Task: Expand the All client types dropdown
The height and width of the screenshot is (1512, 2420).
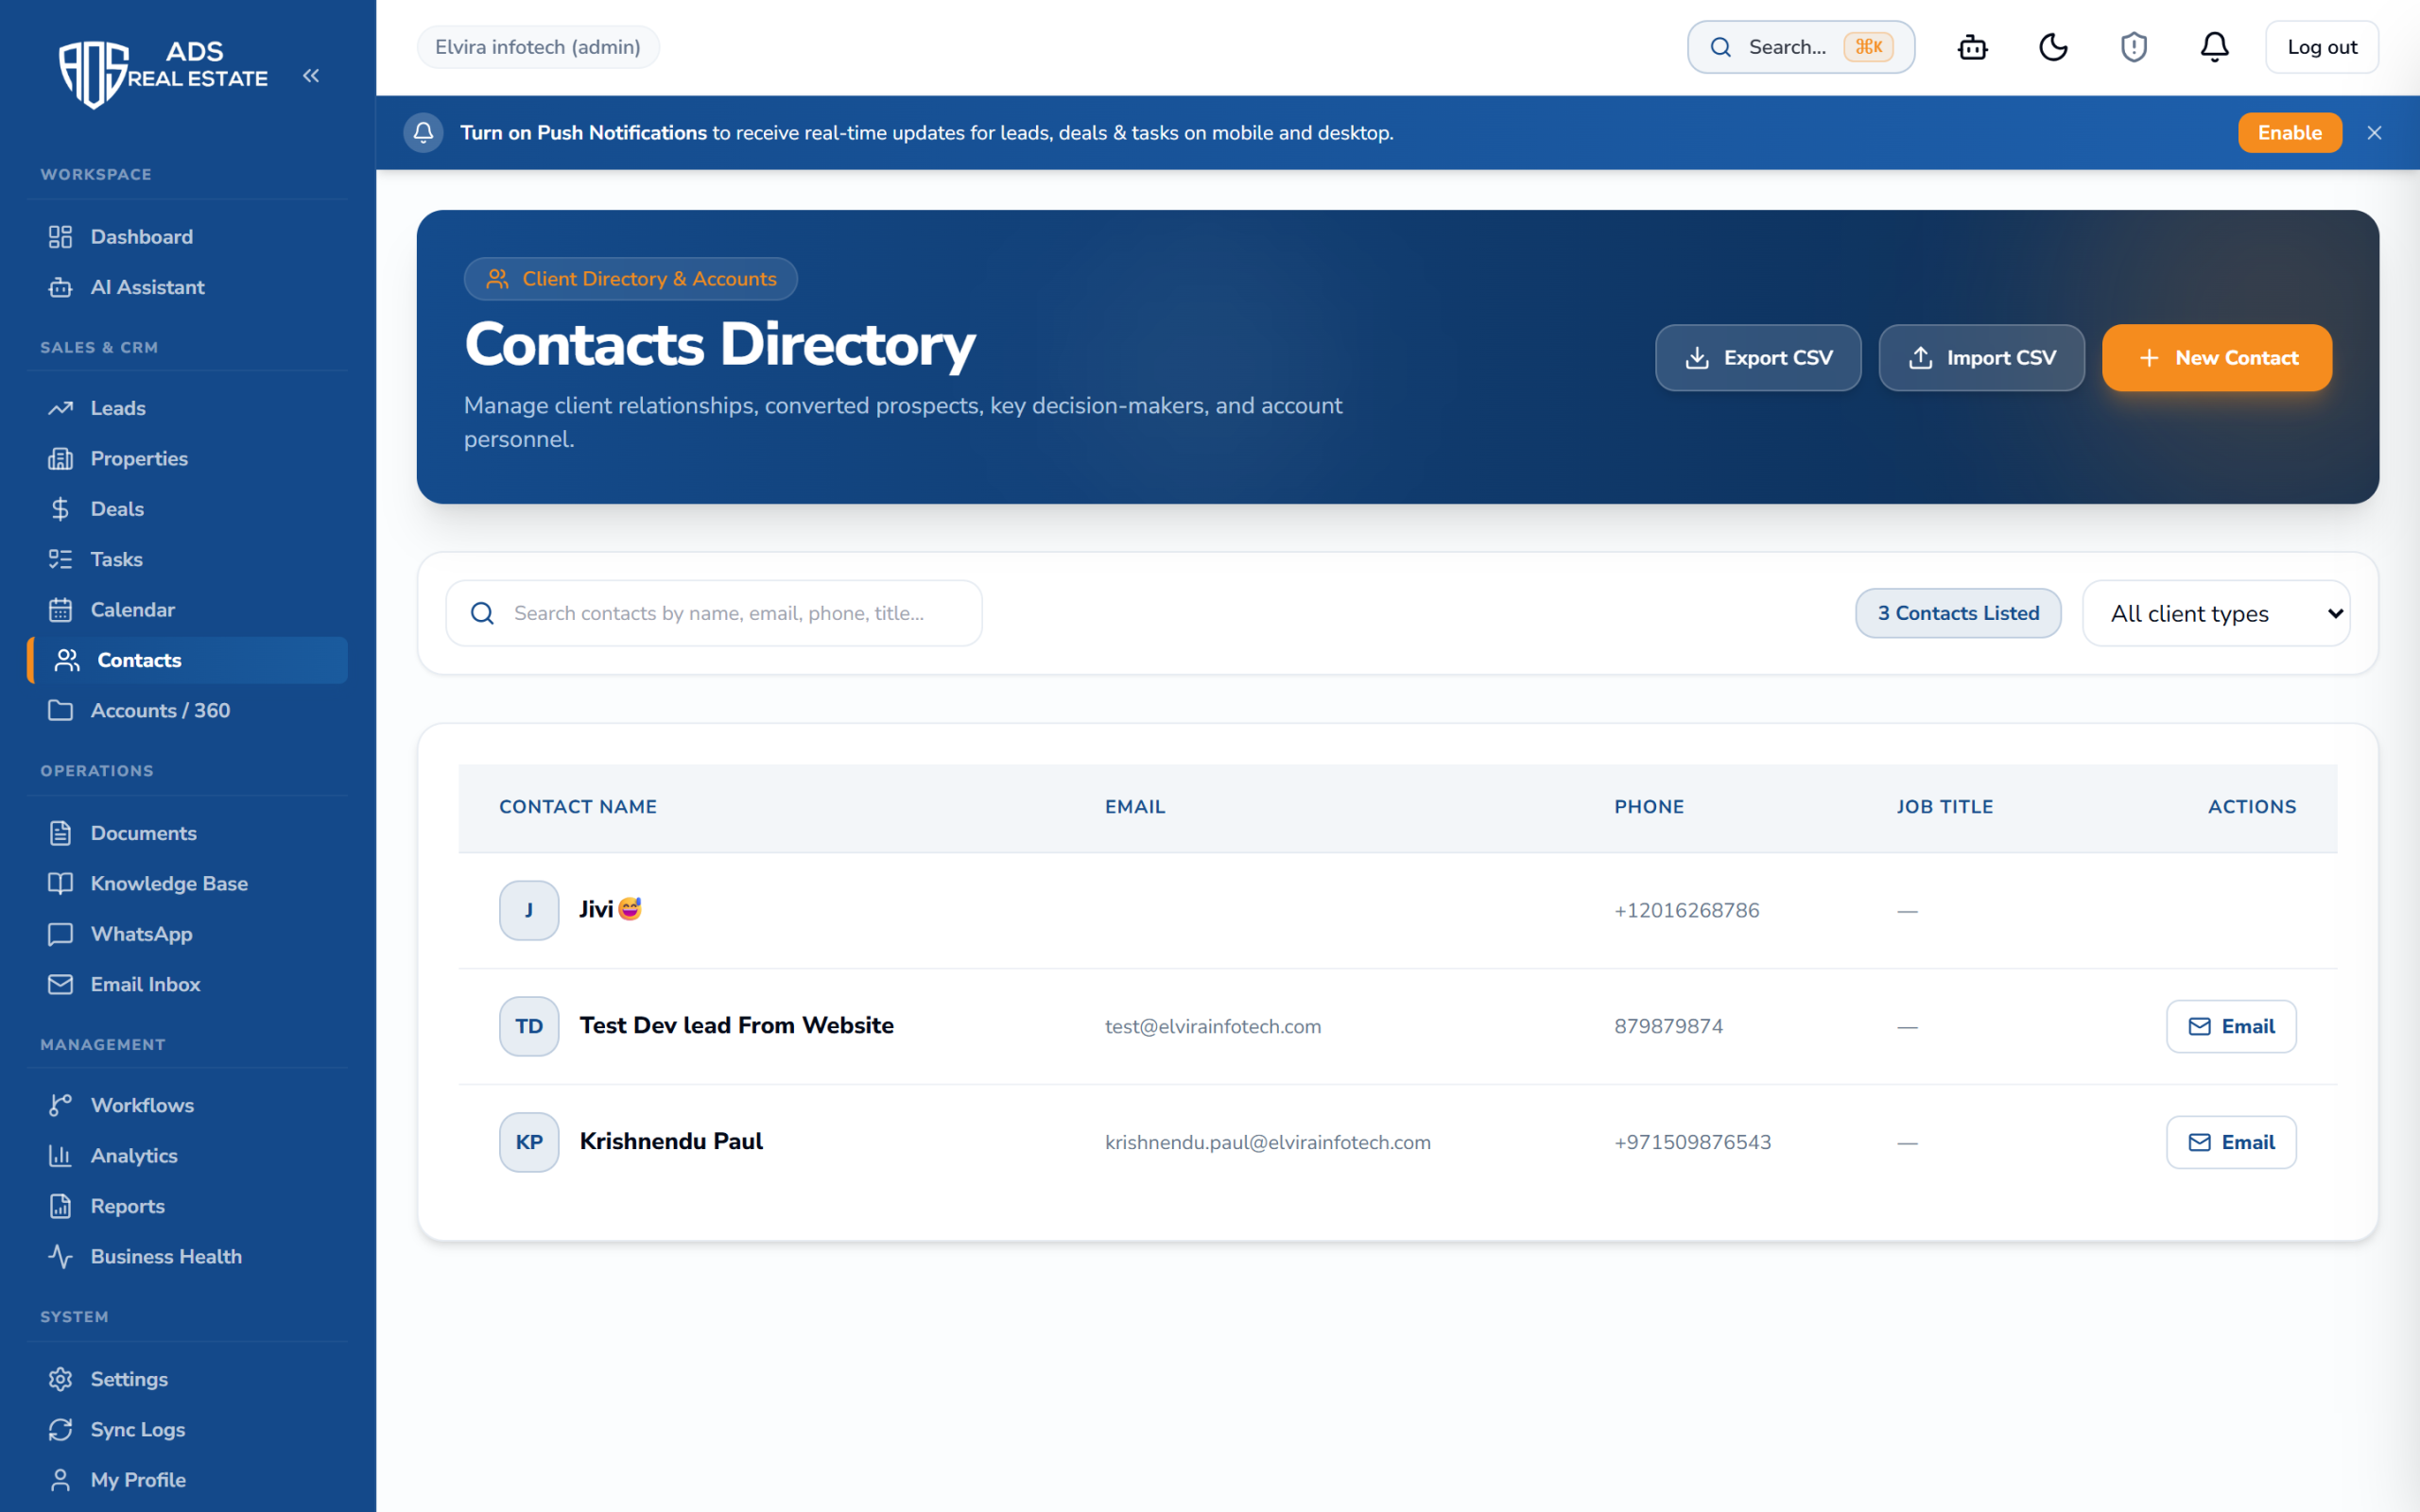Action: tap(2216, 613)
